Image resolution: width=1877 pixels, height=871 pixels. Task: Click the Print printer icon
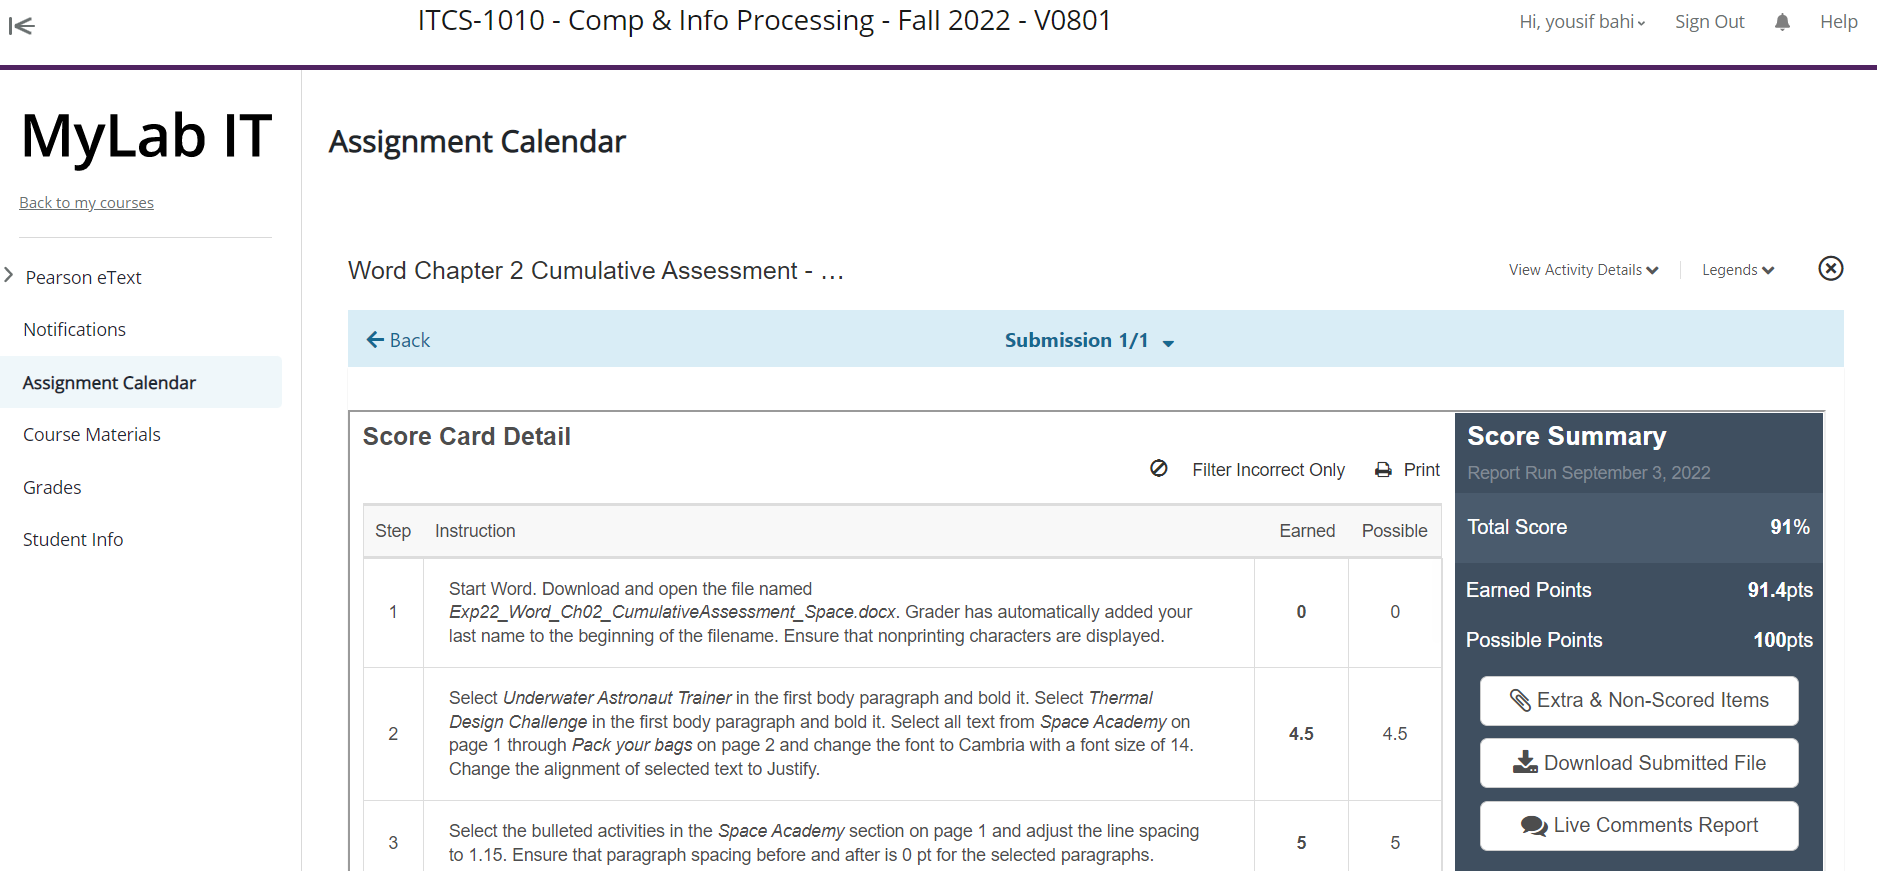1383,470
